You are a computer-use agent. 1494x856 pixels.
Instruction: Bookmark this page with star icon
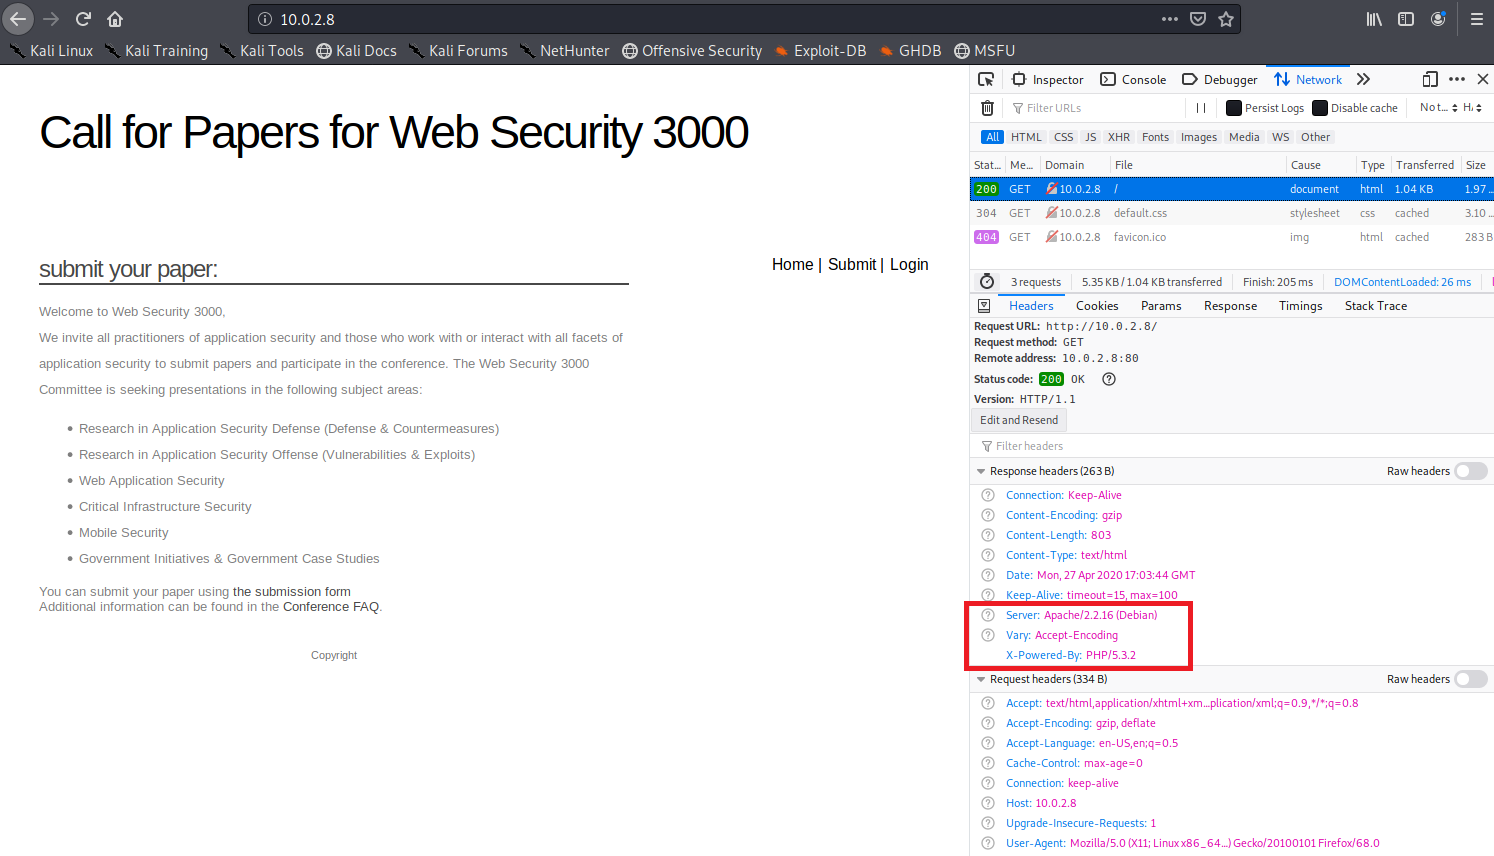tap(1226, 19)
